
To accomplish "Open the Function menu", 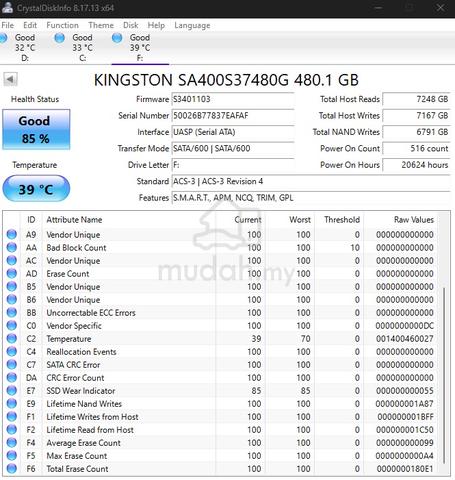I will coord(62,25).
